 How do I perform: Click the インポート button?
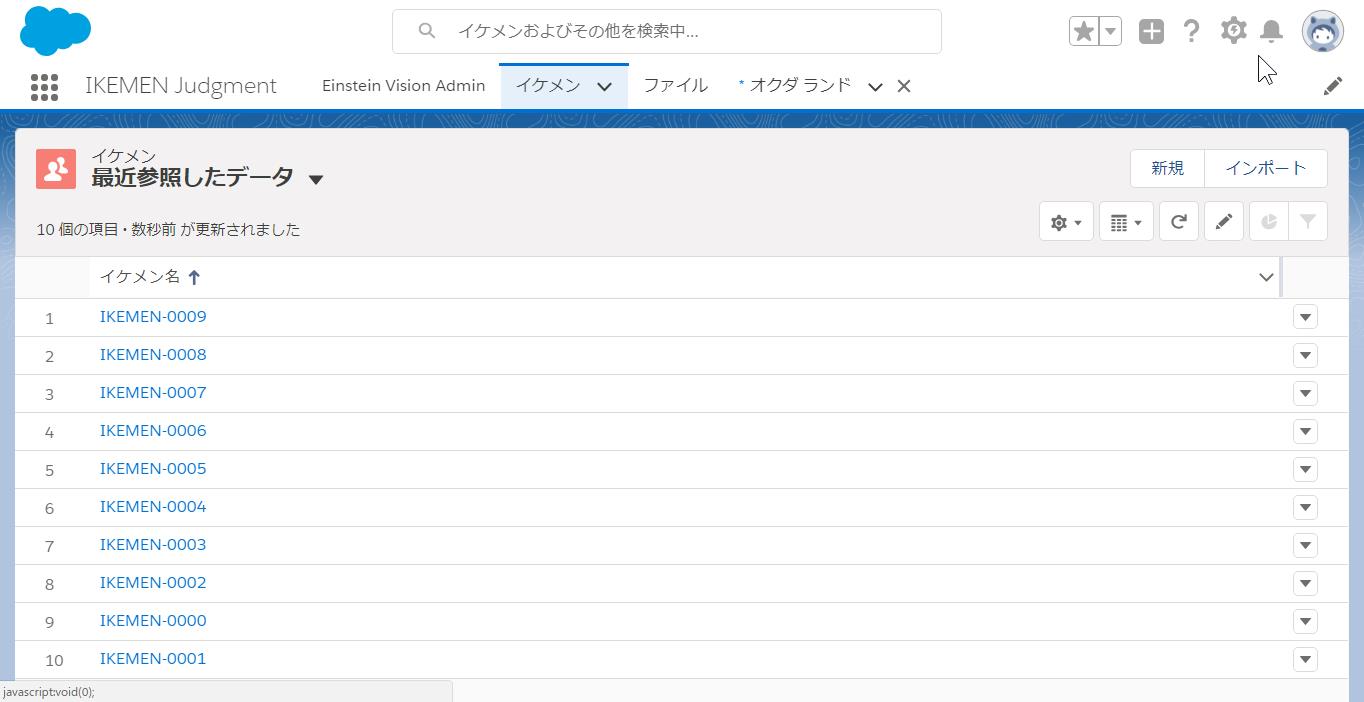coord(1266,168)
